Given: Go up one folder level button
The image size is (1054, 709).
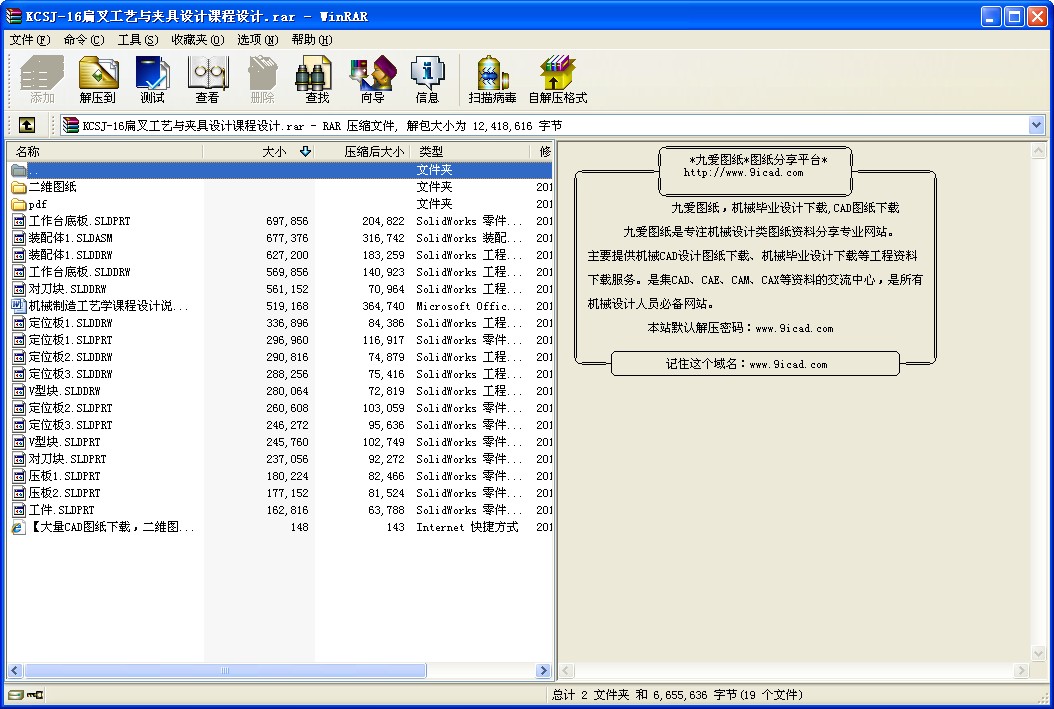Looking at the screenshot, I should [26, 125].
